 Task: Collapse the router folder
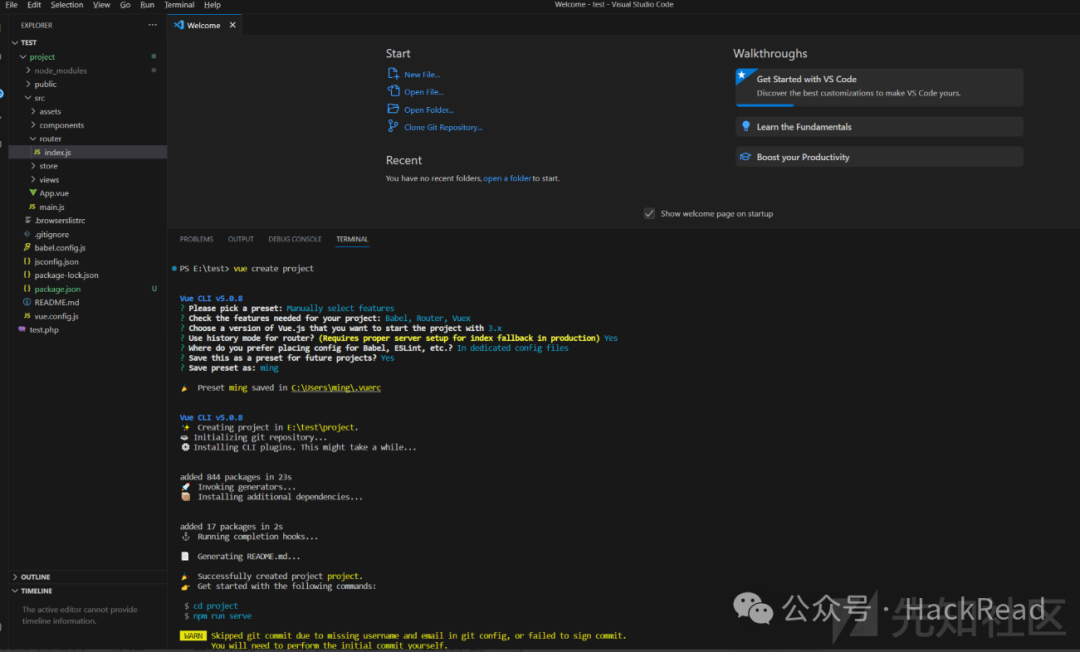pyautogui.click(x=32, y=138)
